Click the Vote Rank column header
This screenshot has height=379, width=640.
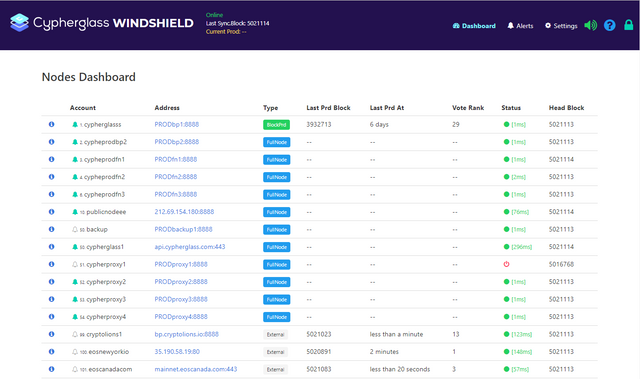tap(468, 108)
